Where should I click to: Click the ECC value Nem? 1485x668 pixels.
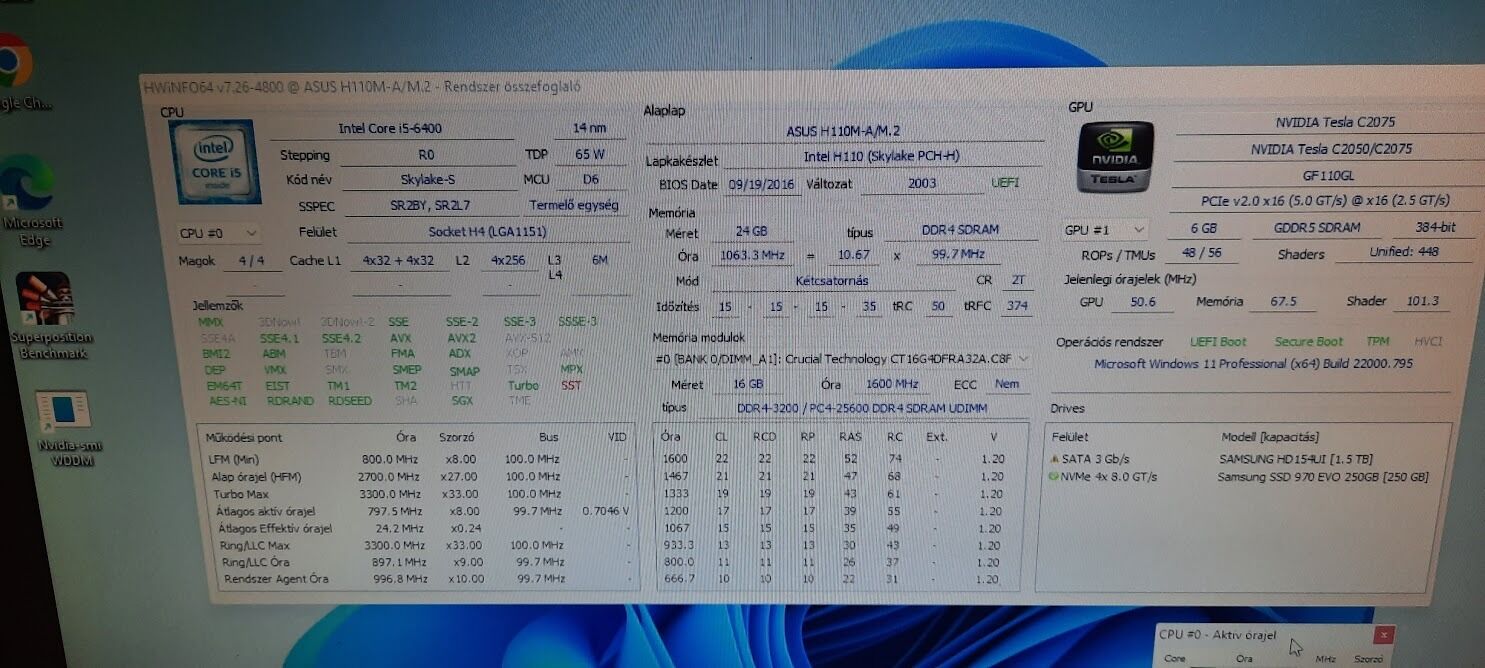(1007, 384)
